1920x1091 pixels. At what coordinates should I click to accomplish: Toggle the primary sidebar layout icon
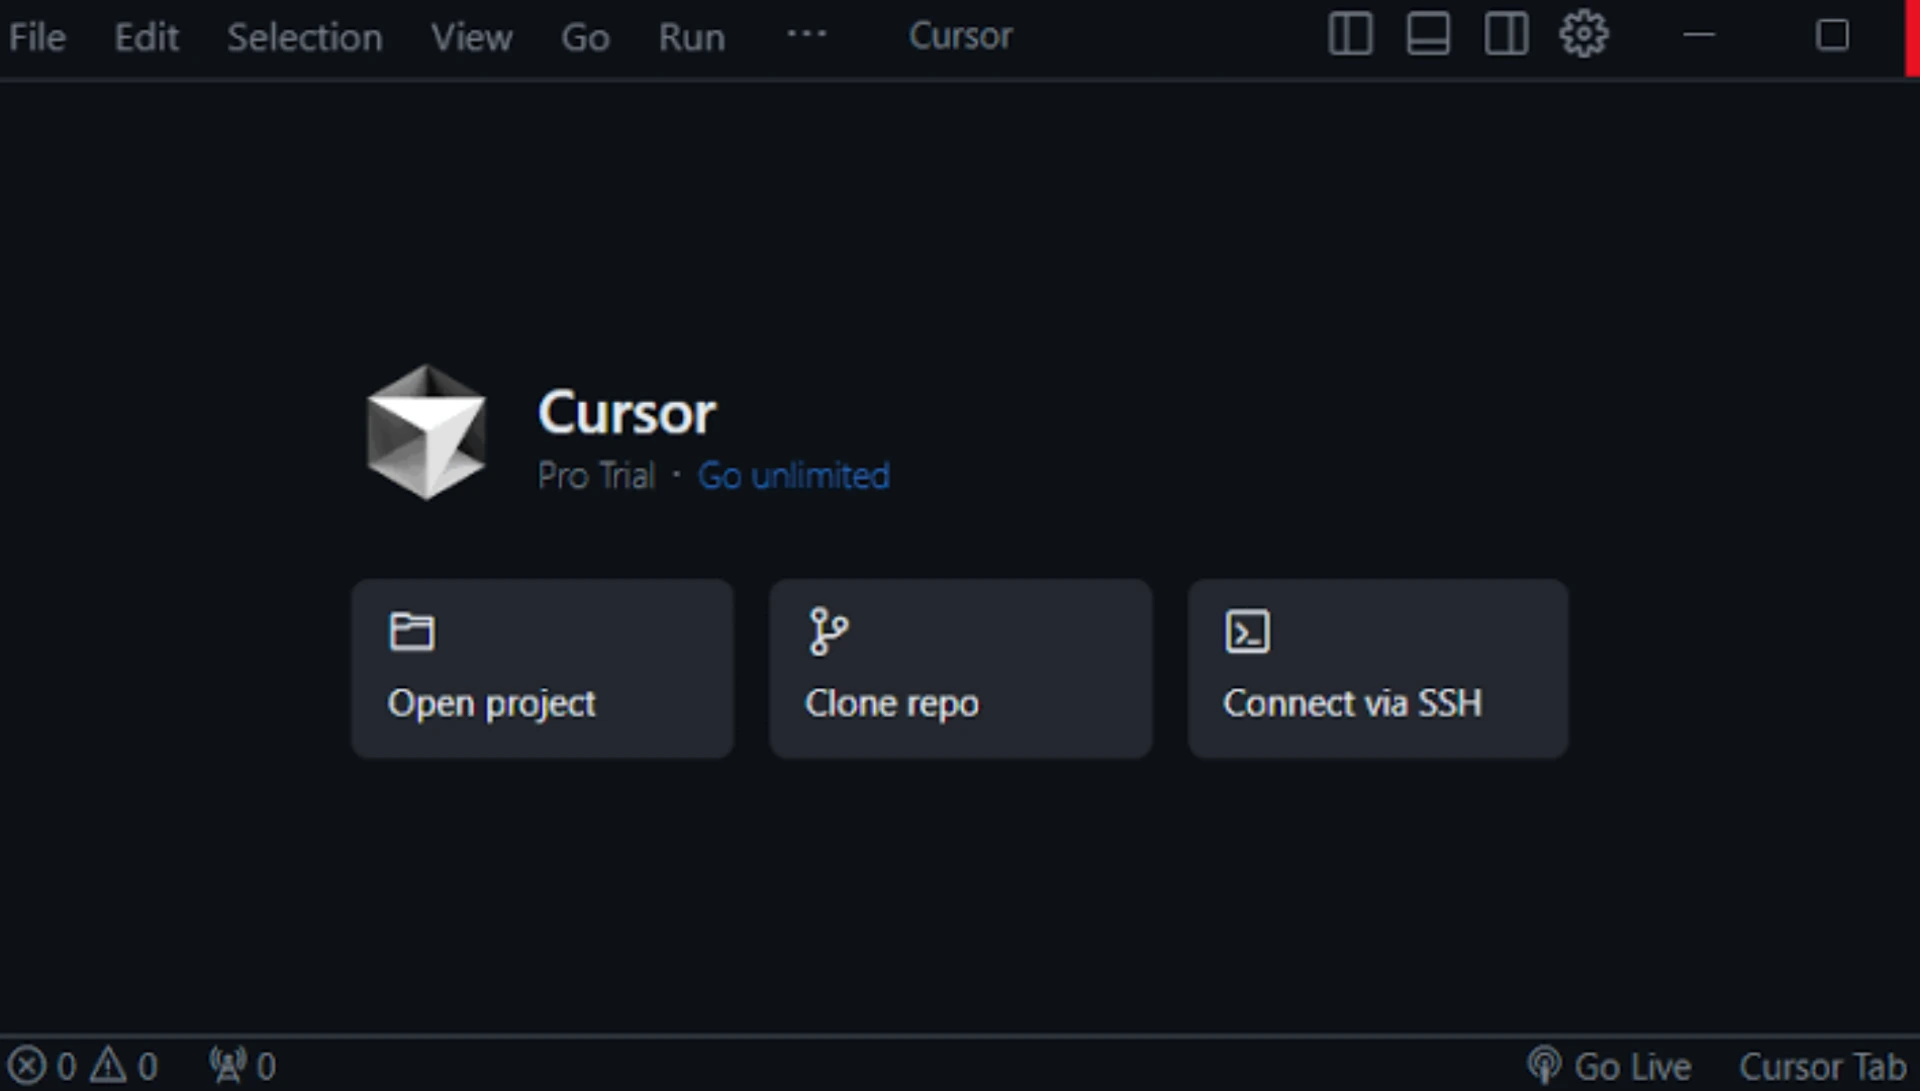click(1350, 35)
